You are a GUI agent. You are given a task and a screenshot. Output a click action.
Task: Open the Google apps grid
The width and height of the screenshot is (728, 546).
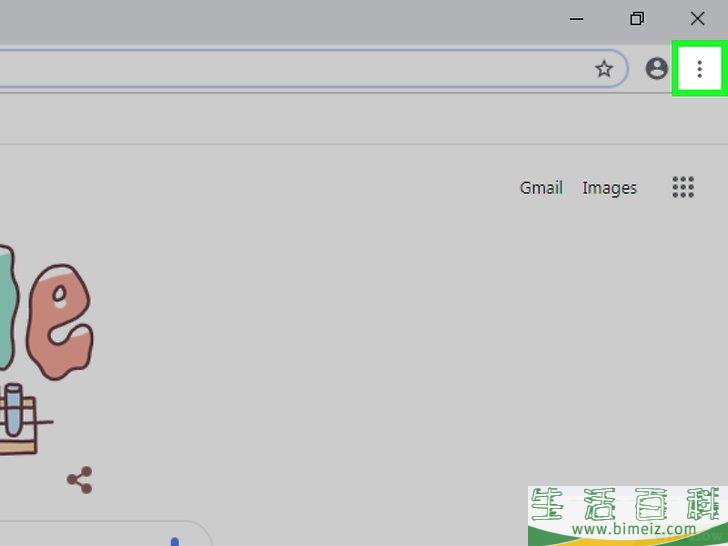tap(683, 187)
